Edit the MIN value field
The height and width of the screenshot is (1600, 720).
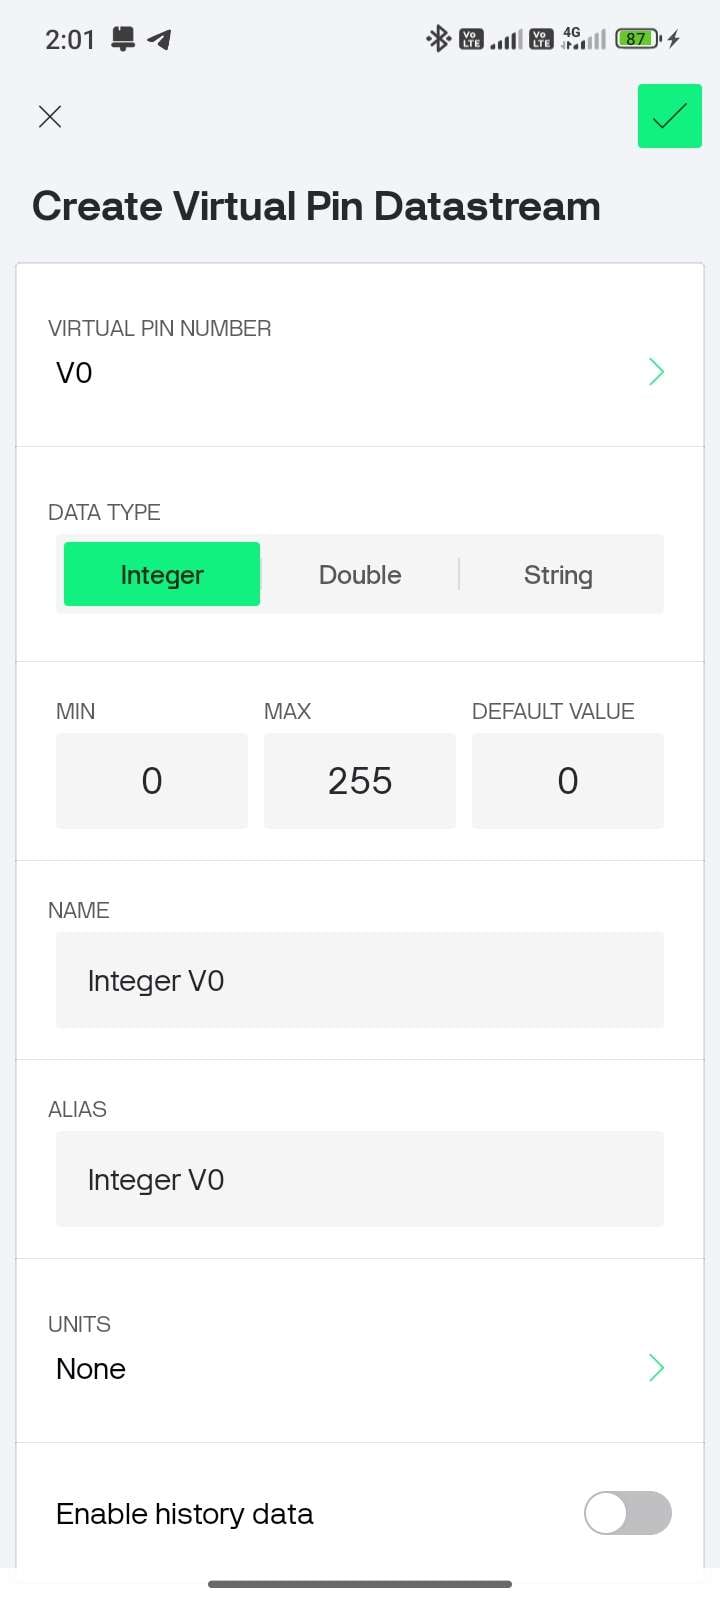(152, 780)
